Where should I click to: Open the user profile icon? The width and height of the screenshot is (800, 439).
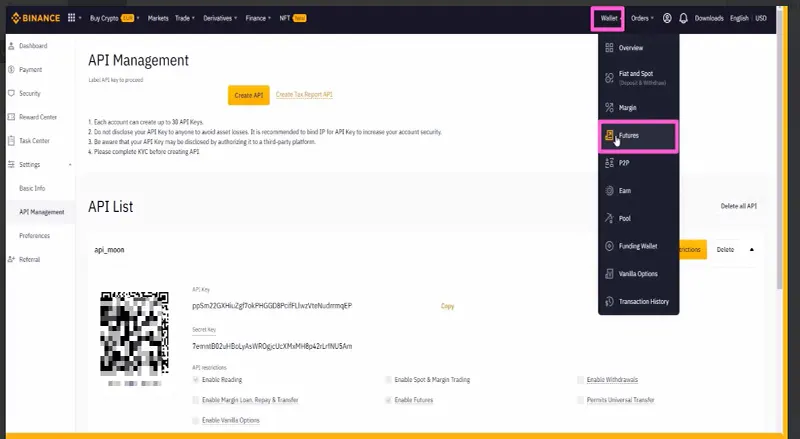point(667,18)
